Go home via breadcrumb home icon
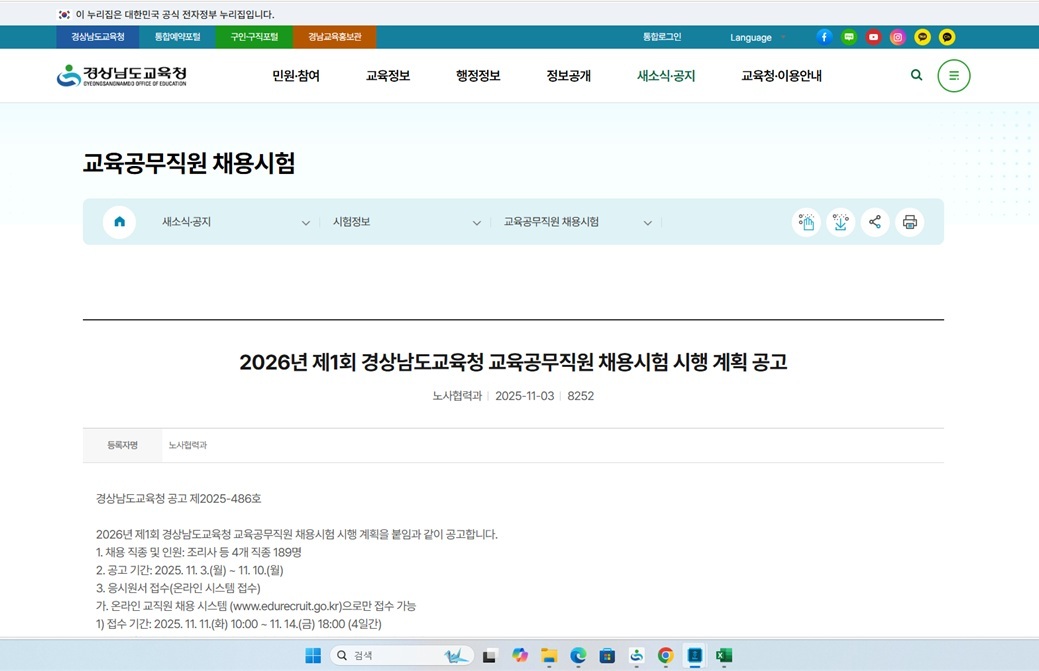The width and height of the screenshot is (1039, 671). pos(119,222)
